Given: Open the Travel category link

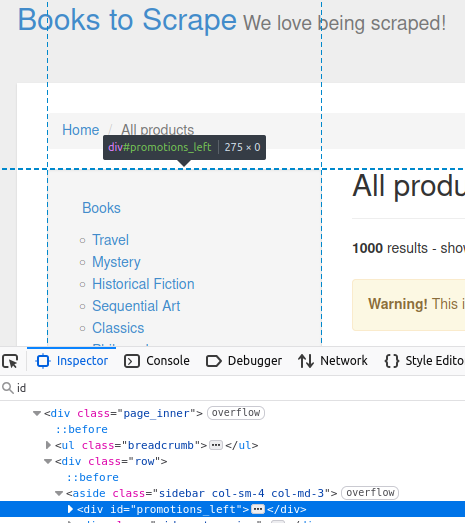Looking at the screenshot, I should [110, 240].
